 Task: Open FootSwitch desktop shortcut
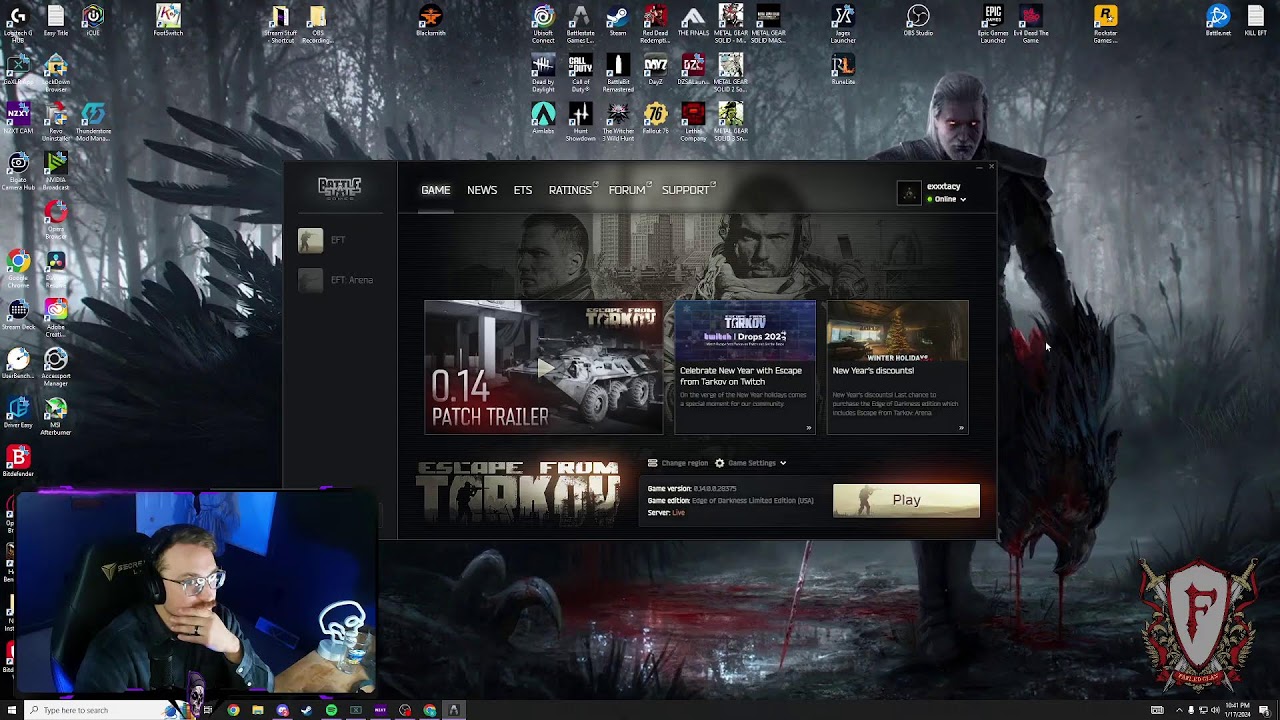[x=168, y=22]
